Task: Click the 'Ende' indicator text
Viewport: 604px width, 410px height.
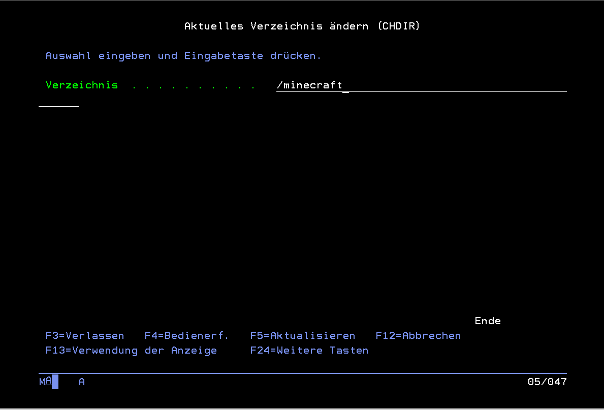Action: coord(488,321)
